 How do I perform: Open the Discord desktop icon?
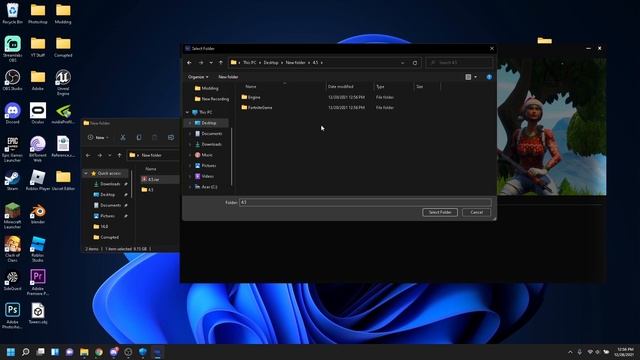pyautogui.click(x=12, y=113)
